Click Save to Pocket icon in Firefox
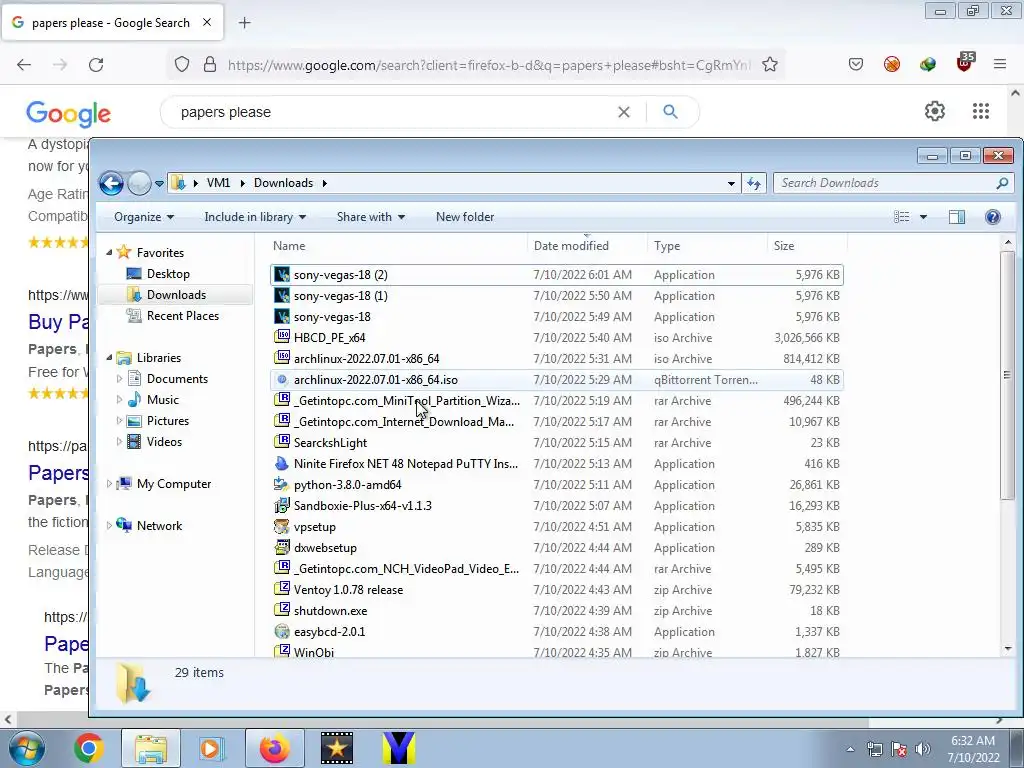 coord(856,64)
